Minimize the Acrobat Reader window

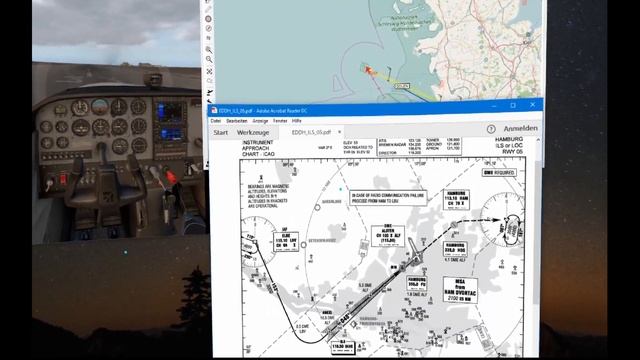(494, 105)
